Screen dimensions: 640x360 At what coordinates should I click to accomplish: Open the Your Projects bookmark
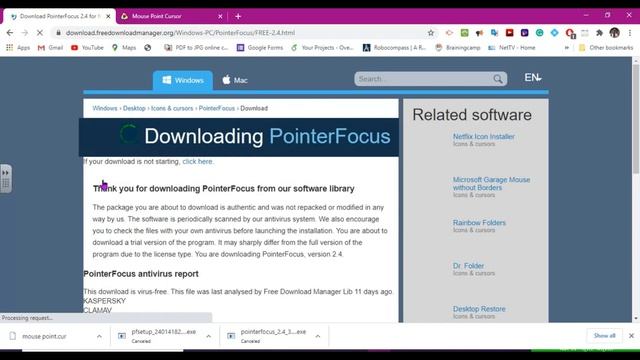tap(322, 48)
